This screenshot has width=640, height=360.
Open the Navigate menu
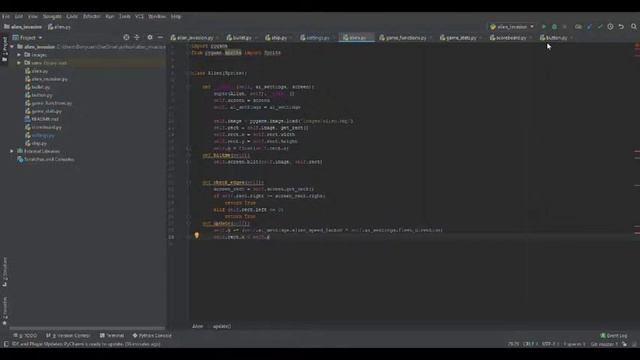(x=52, y=16)
